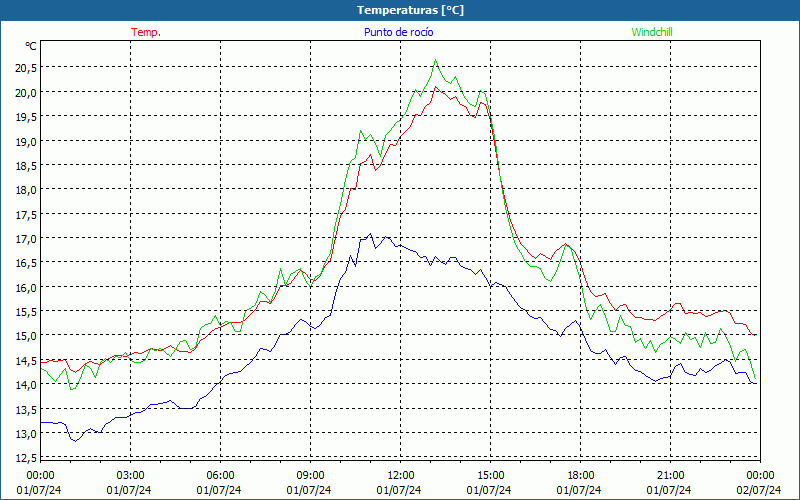
Task: Click the 12,5 y-axis value
Action: coord(24,458)
